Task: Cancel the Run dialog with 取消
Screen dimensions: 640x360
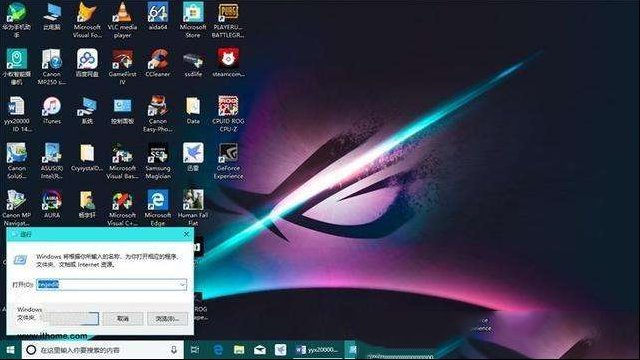Action: click(123, 318)
